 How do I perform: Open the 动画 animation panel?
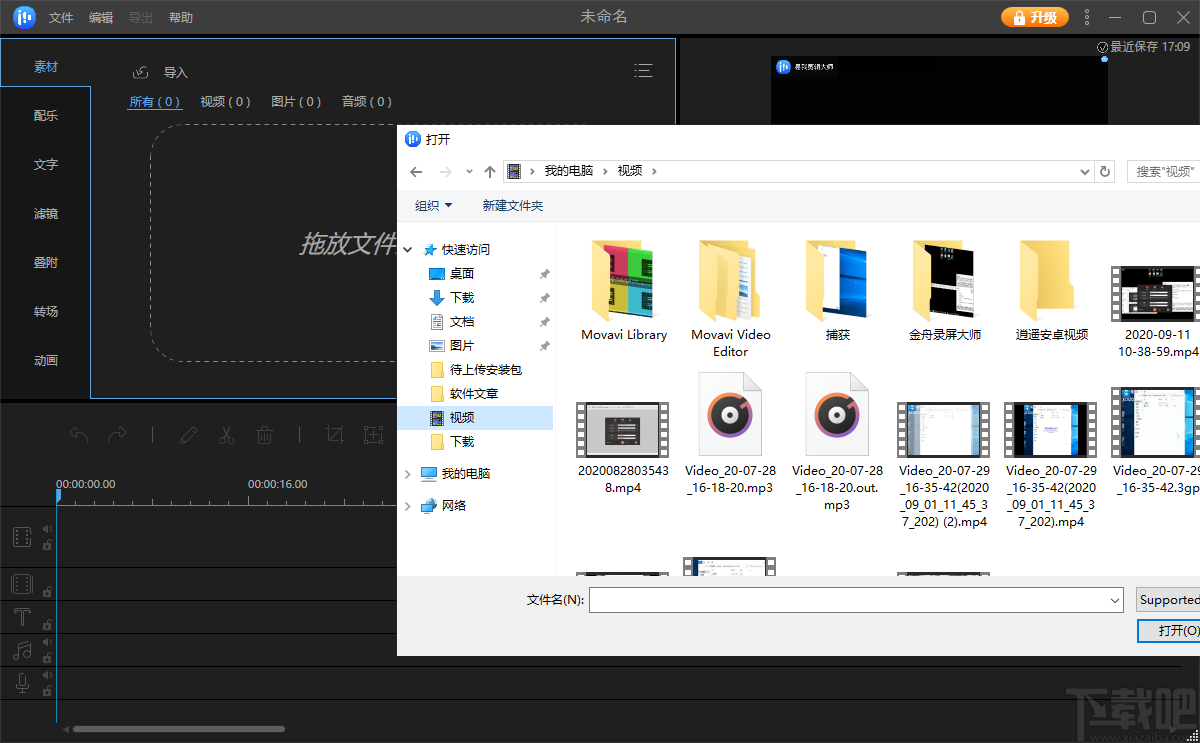point(45,360)
